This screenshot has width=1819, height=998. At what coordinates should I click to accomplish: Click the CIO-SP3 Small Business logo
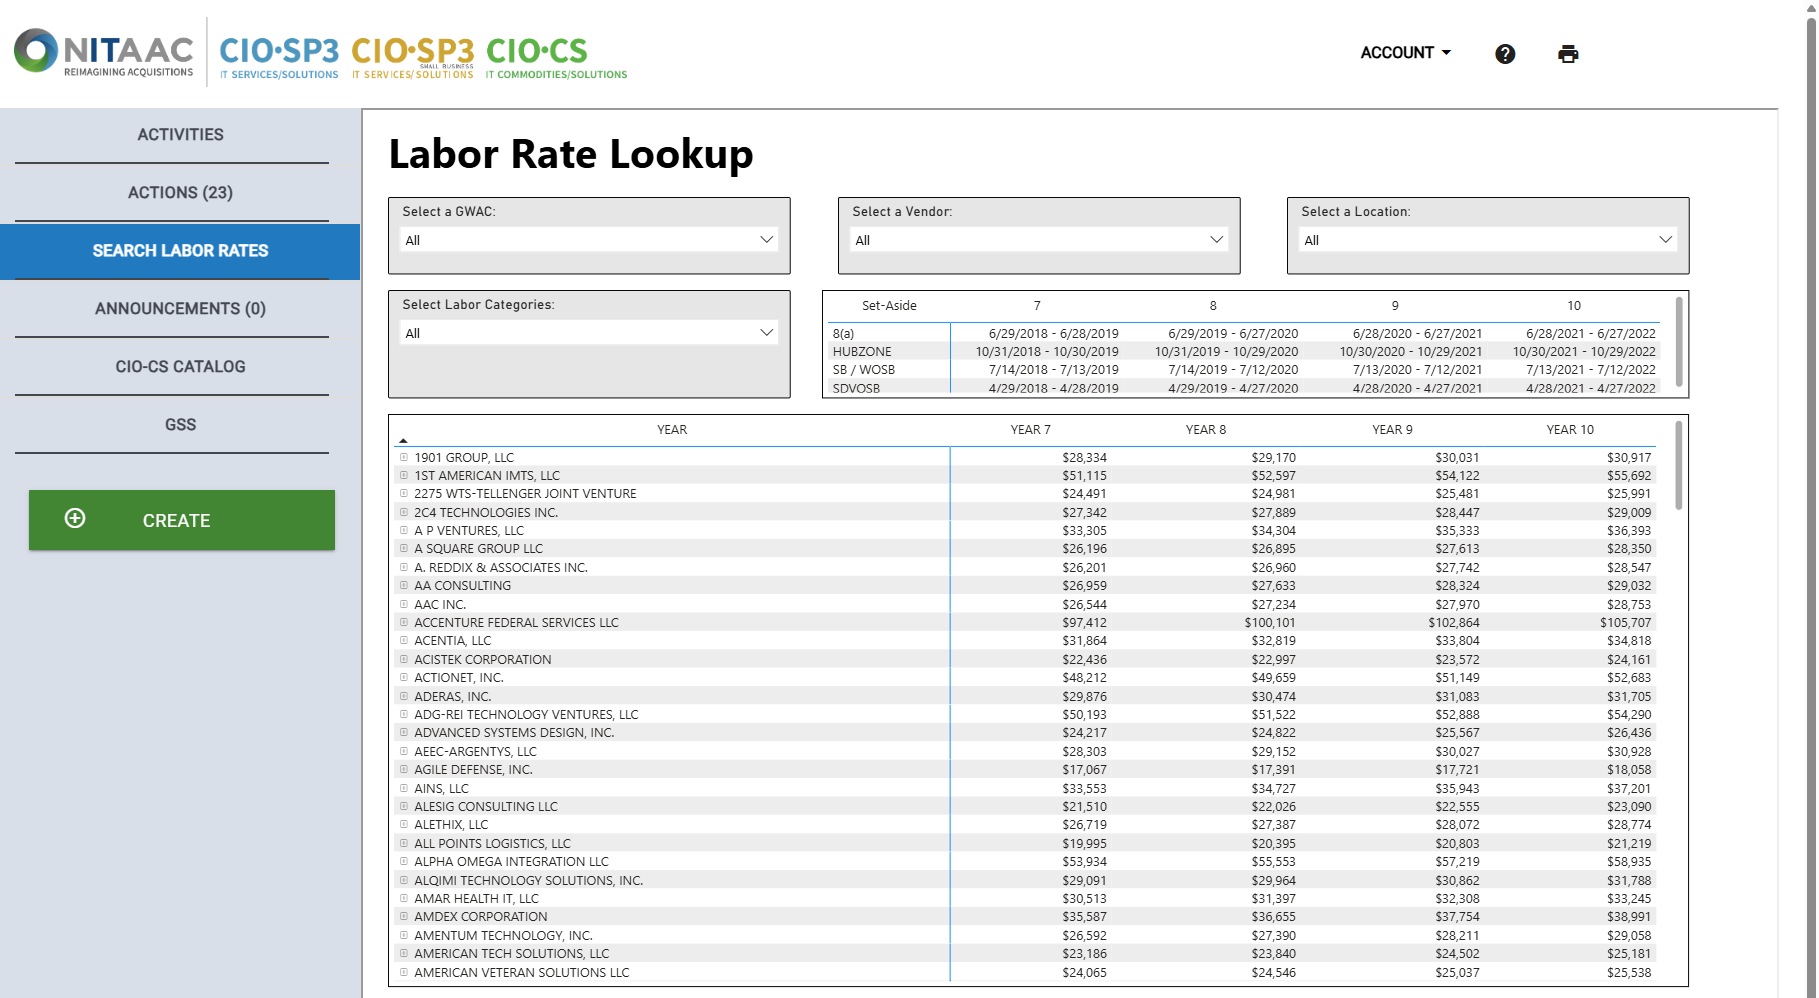tap(413, 52)
